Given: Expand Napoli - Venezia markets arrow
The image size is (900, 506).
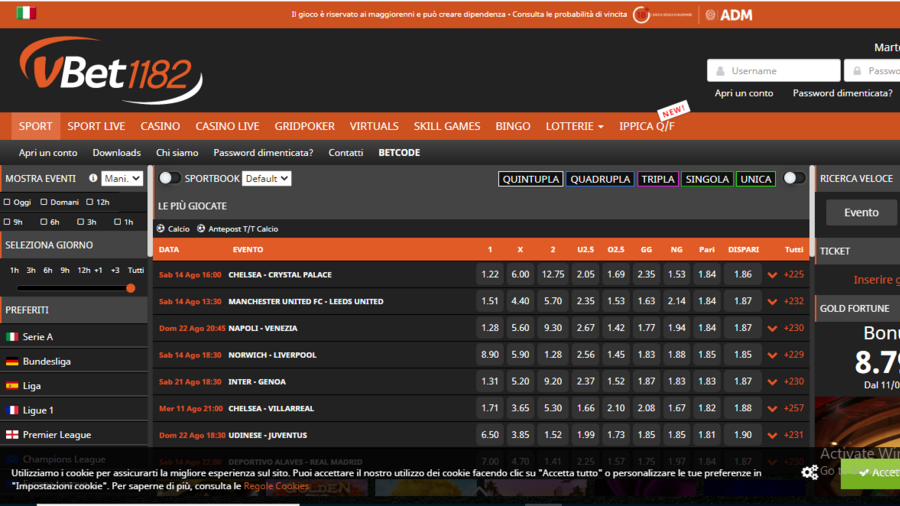Looking at the screenshot, I should coord(772,328).
